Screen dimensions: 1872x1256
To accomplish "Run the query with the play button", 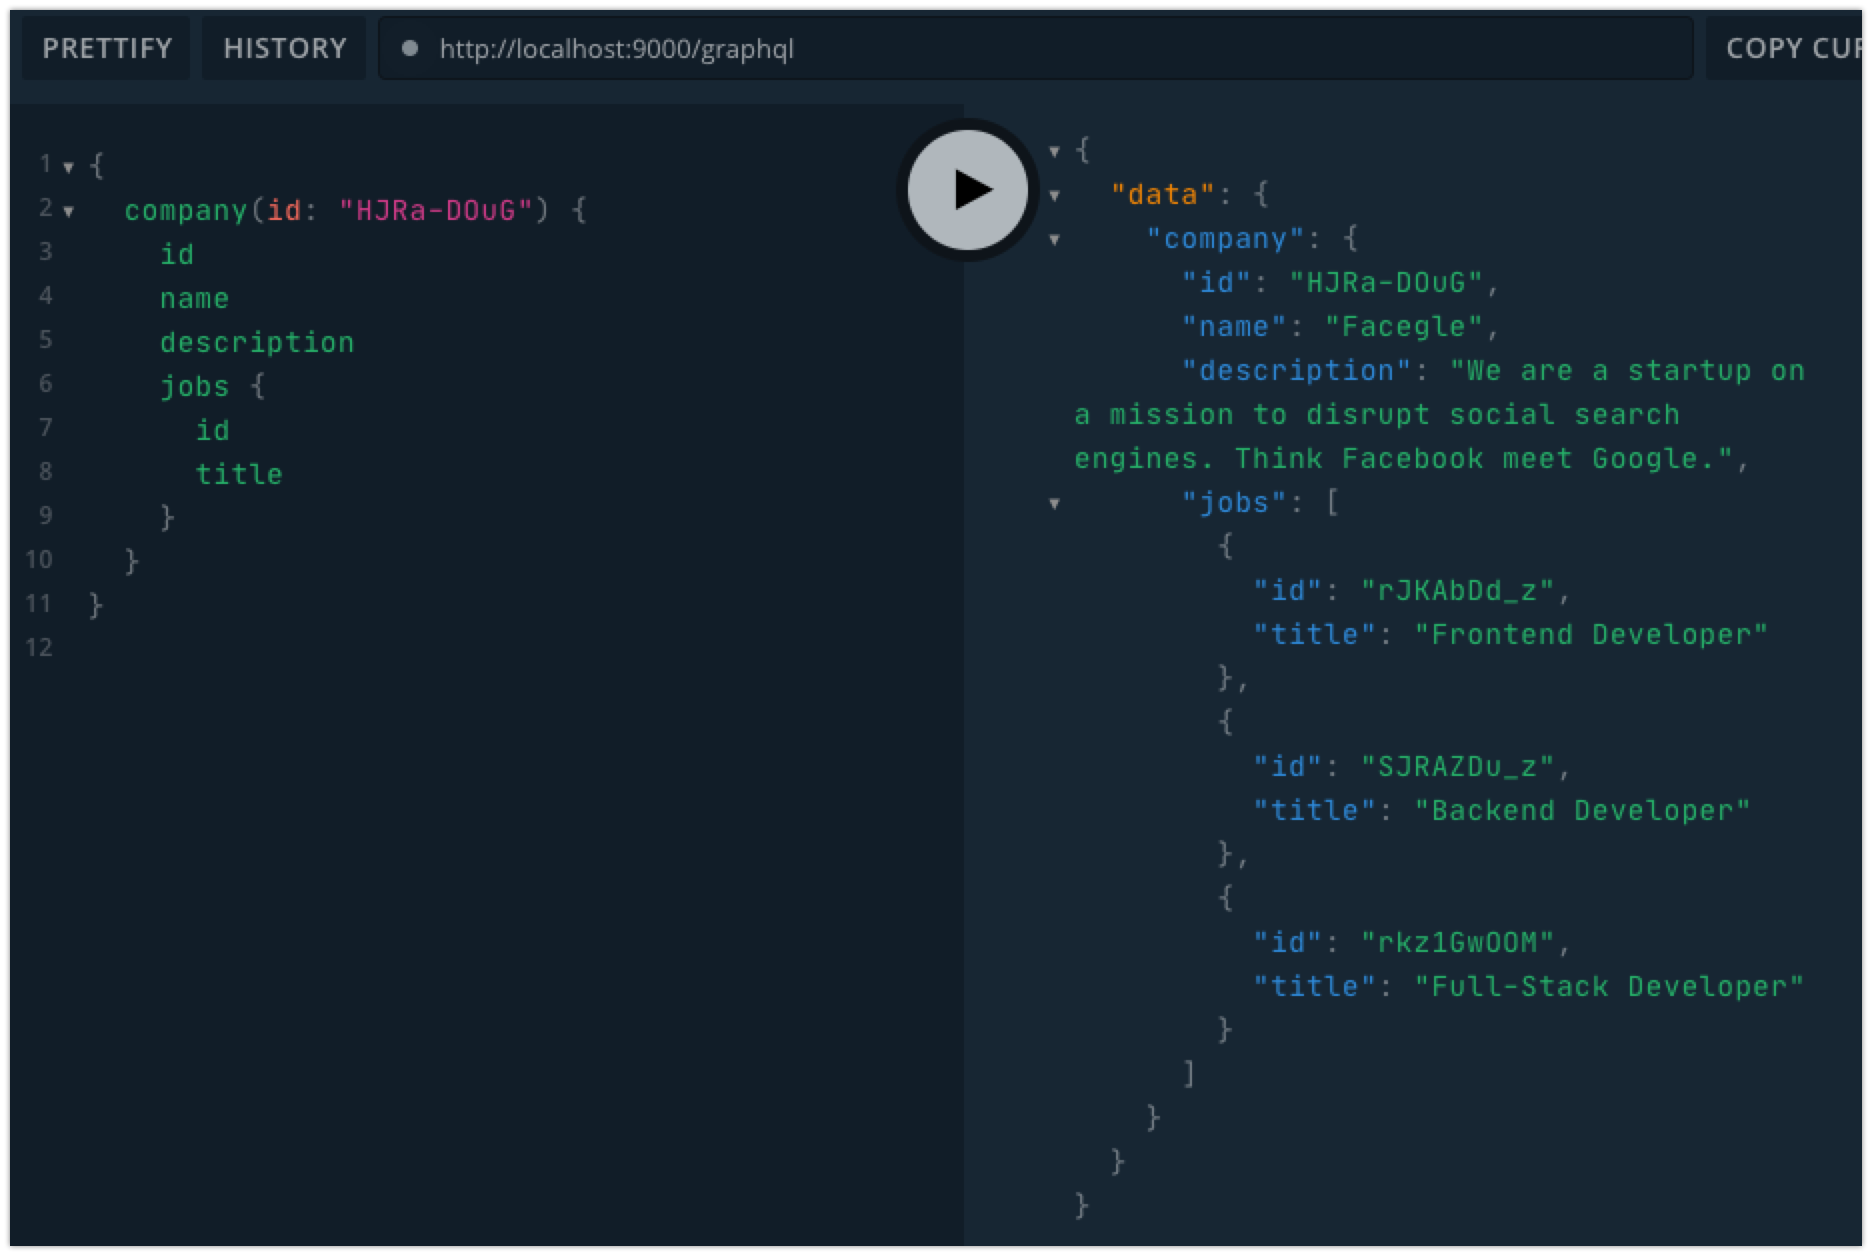I will click(966, 190).
